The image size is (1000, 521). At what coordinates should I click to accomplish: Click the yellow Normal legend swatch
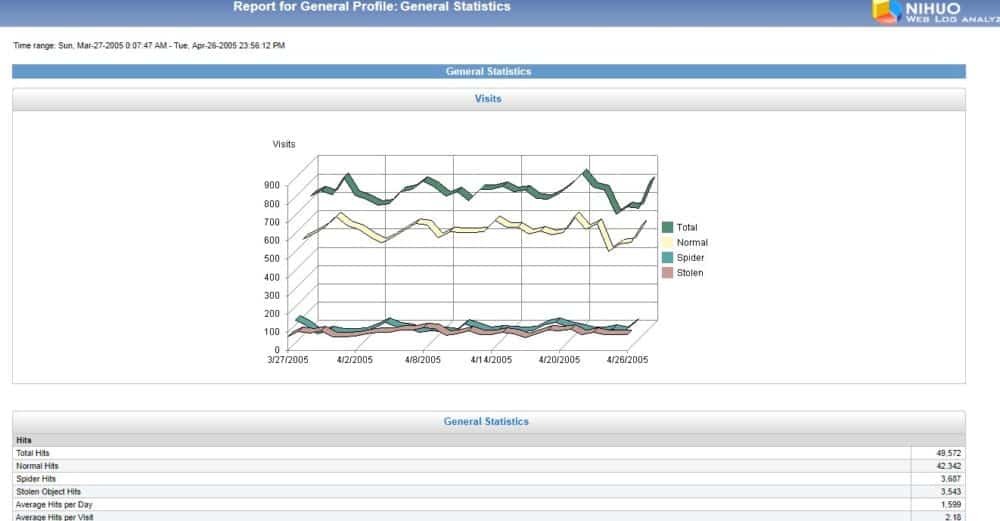pyautogui.click(x=667, y=242)
